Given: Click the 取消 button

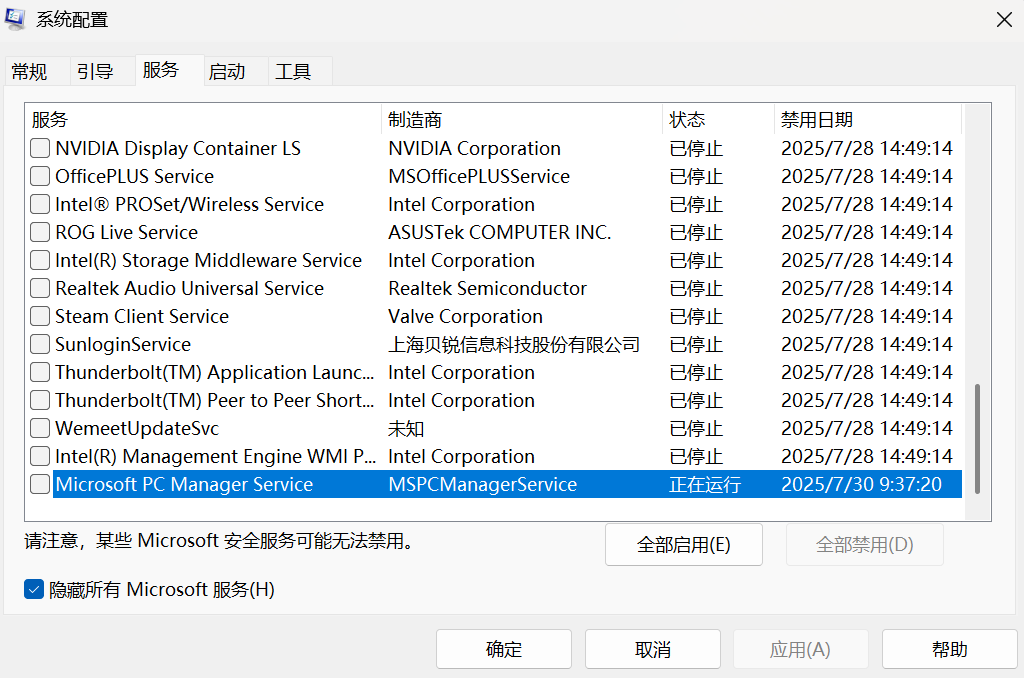Looking at the screenshot, I should click(x=653, y=649).
